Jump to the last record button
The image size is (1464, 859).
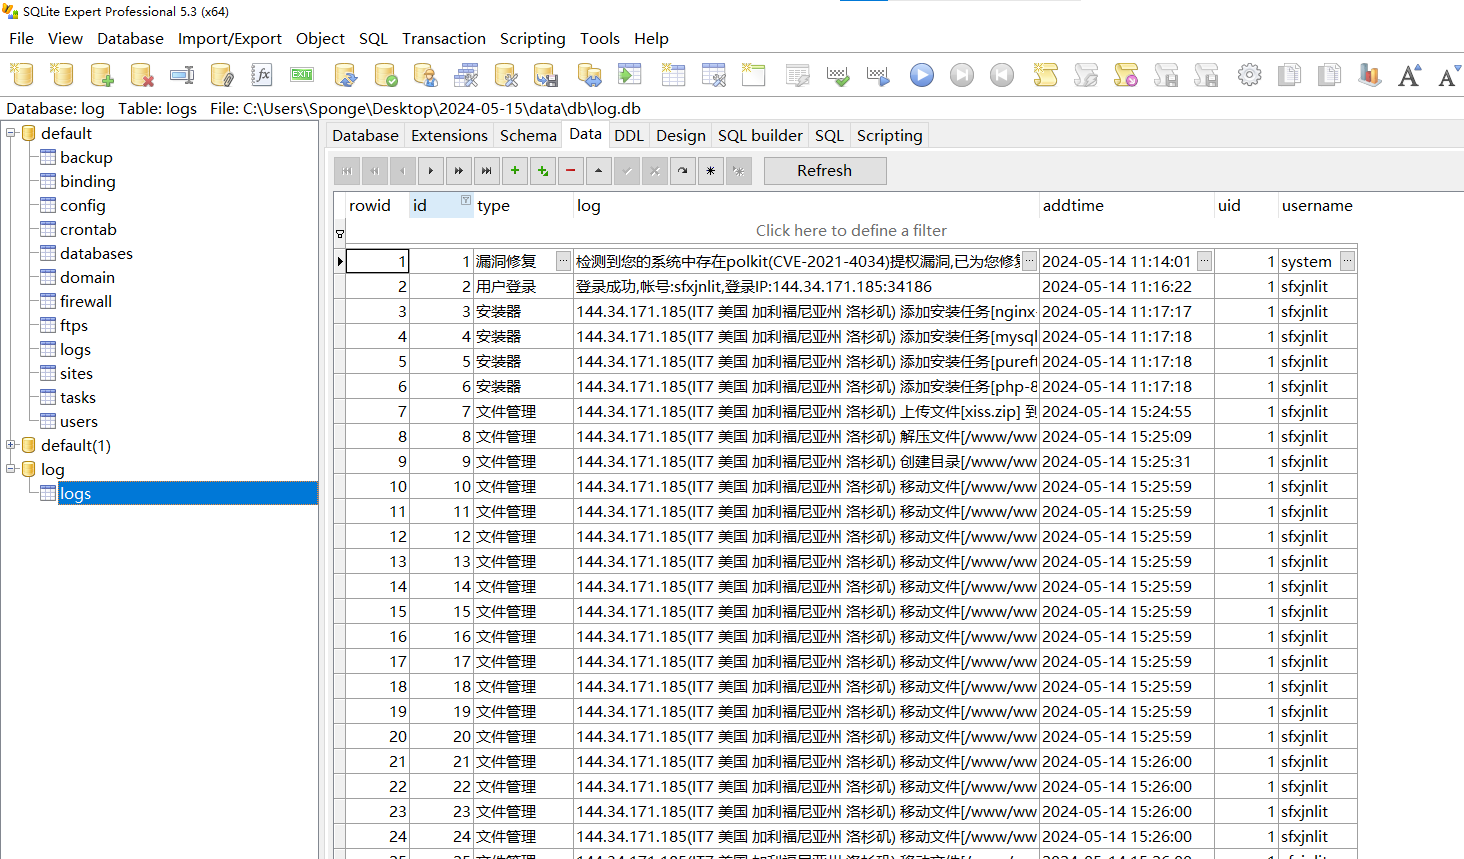click(487, 171)
